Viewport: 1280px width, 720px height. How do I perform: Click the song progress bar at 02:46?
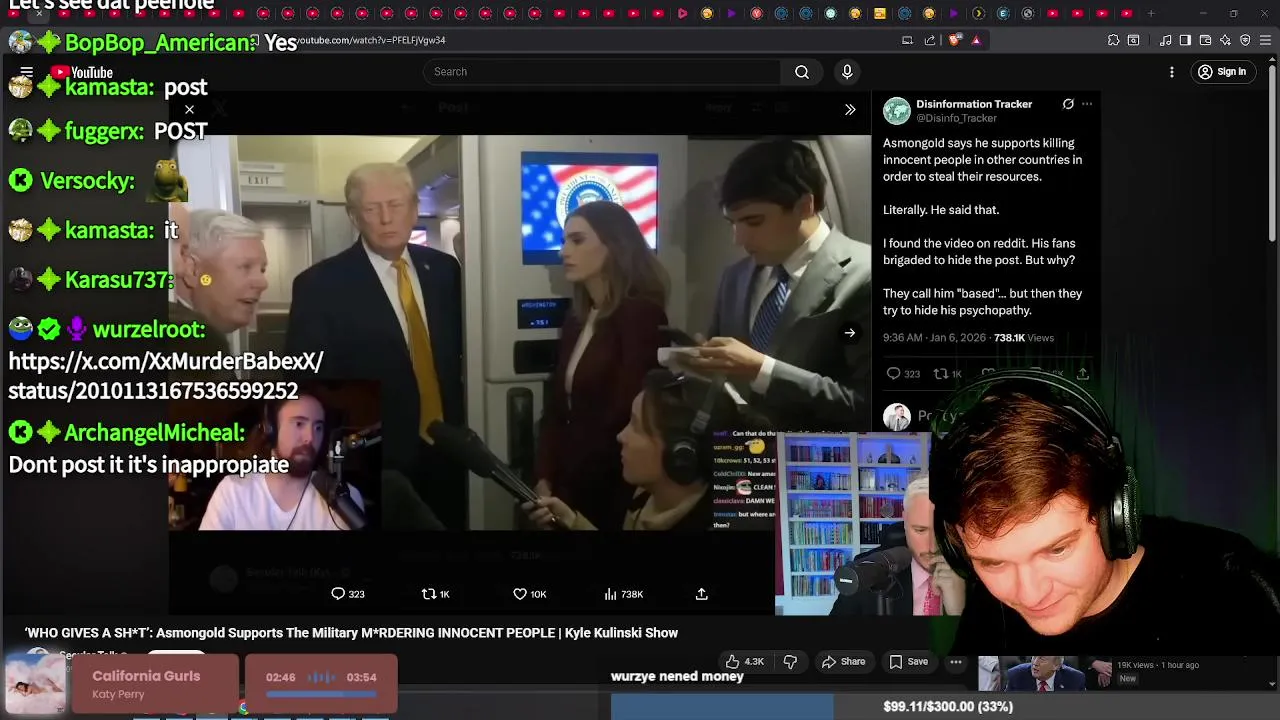coord(321,692)
